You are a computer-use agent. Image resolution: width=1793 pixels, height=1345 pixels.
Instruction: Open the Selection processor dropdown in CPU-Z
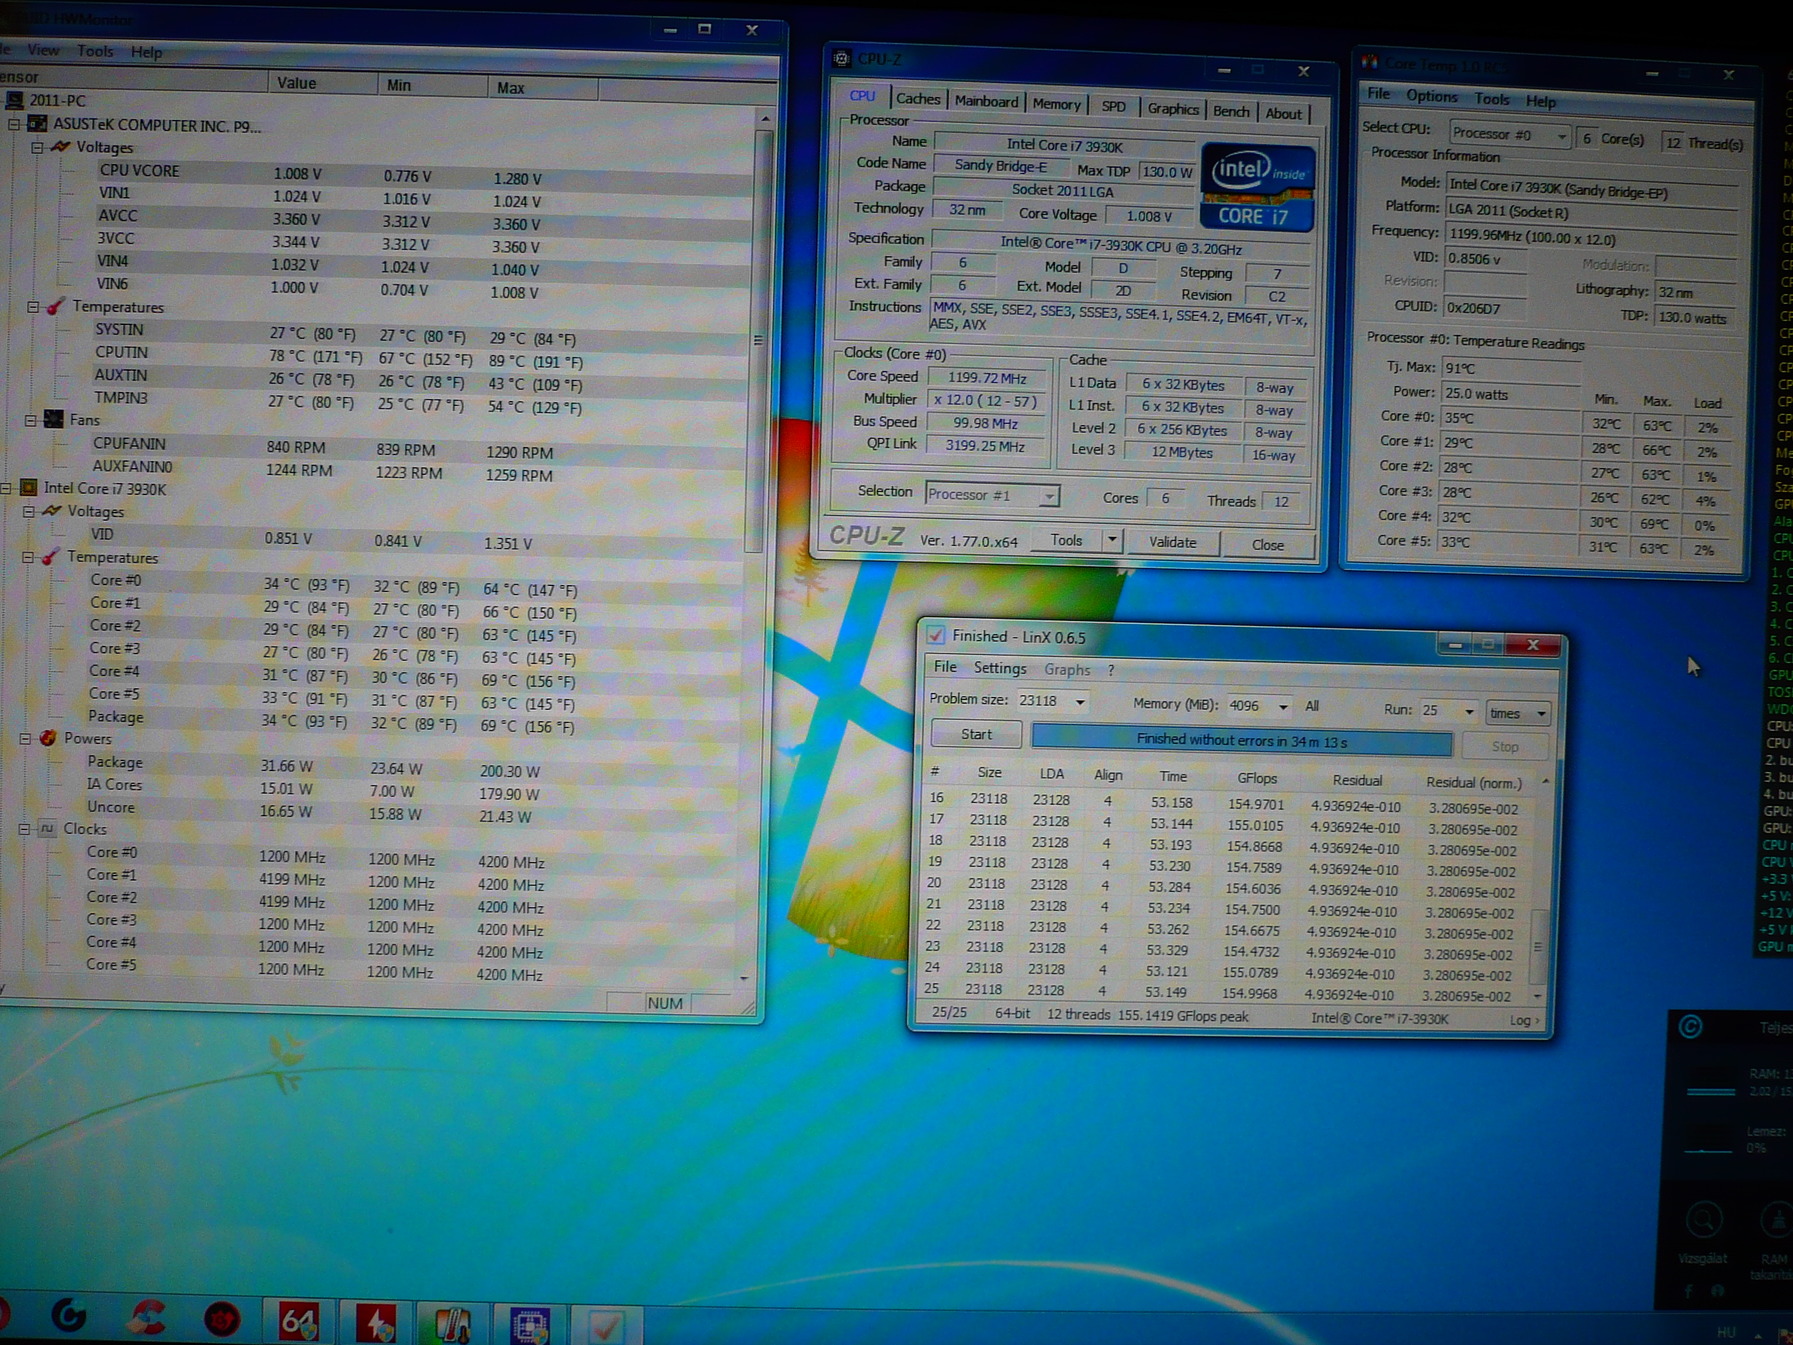[x=1048, y=496]
